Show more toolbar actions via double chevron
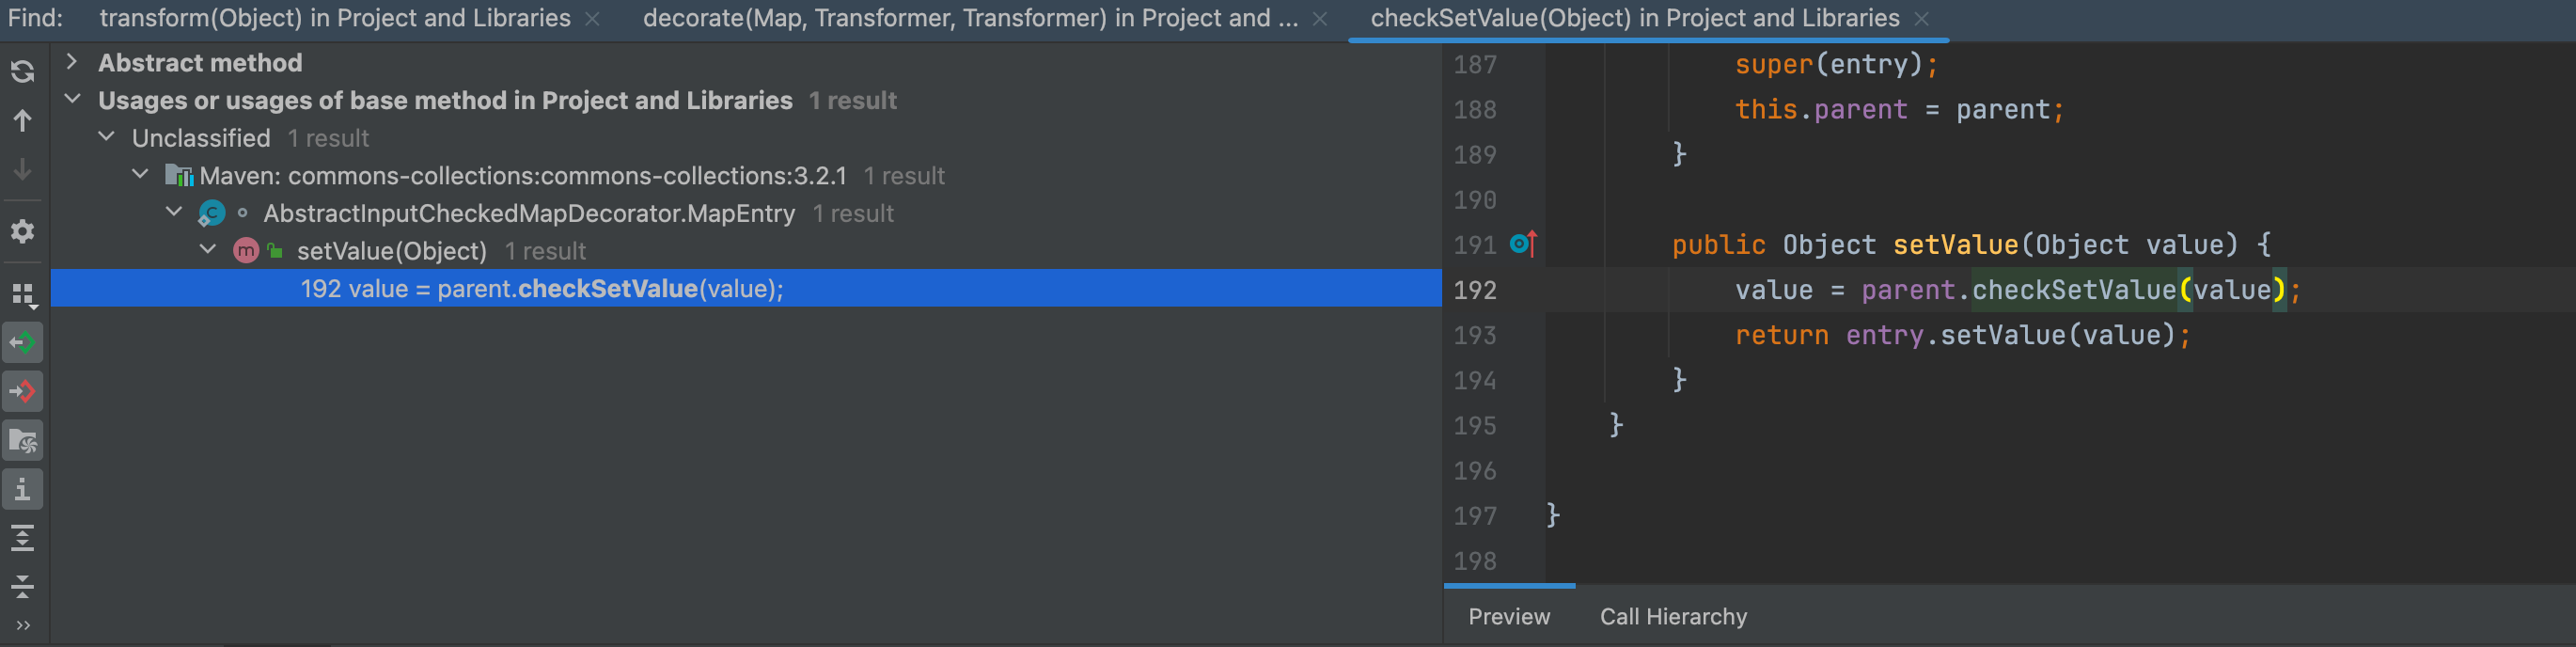This screenshot has height=647, width=2576. [x=23, y=626]
